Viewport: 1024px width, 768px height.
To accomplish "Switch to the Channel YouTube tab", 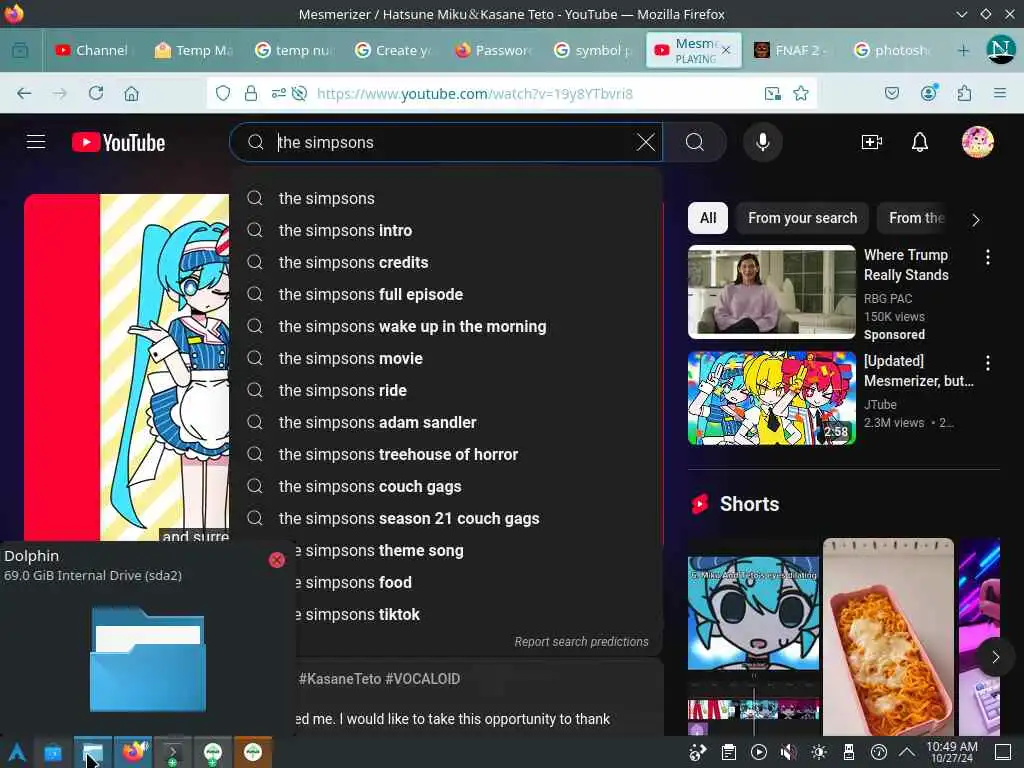I will coord(92,50).
